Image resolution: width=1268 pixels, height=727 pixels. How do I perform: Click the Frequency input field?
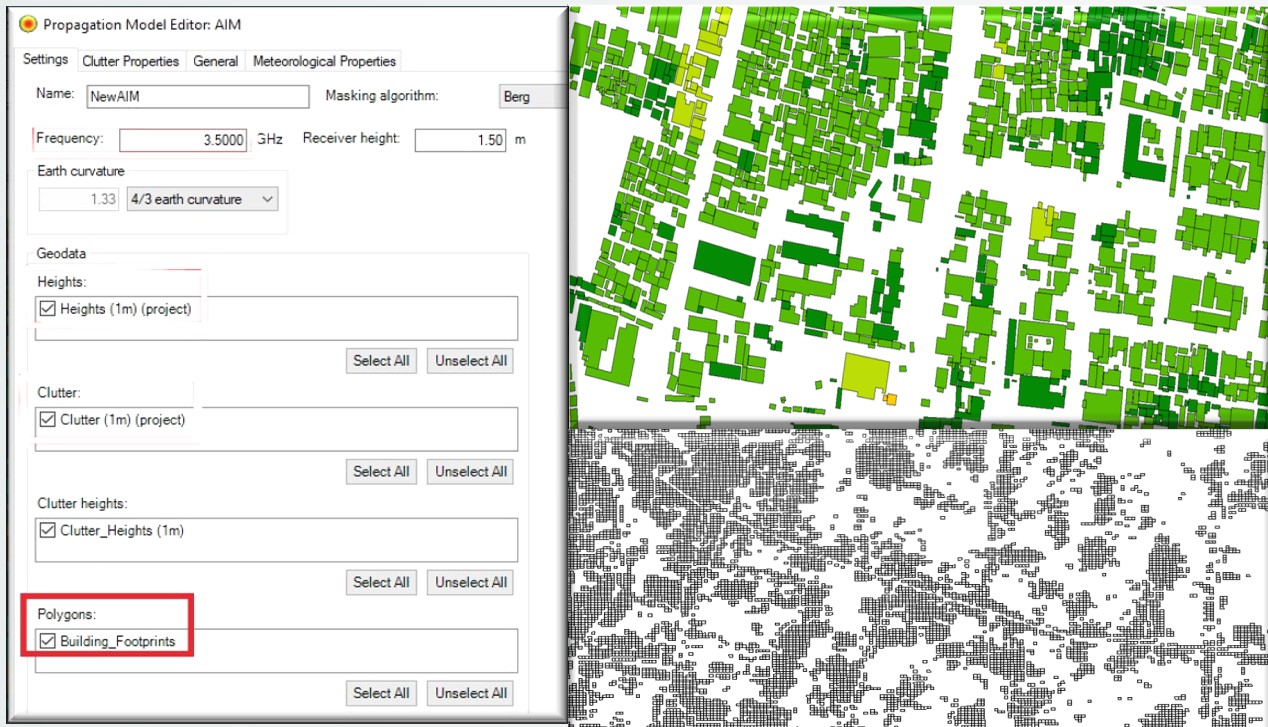[183, 140]
